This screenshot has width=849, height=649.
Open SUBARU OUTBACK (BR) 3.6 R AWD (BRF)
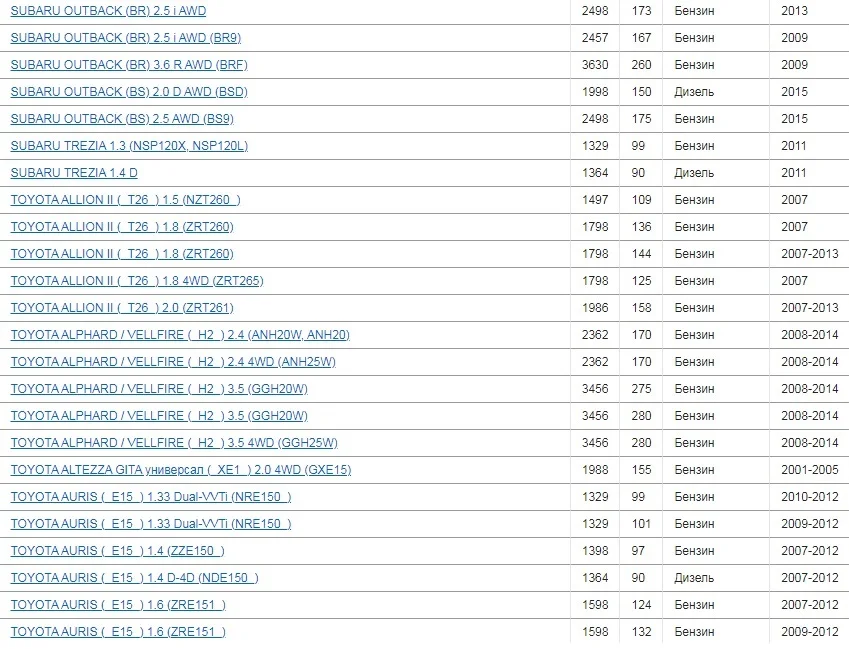(x=129, y=65)
